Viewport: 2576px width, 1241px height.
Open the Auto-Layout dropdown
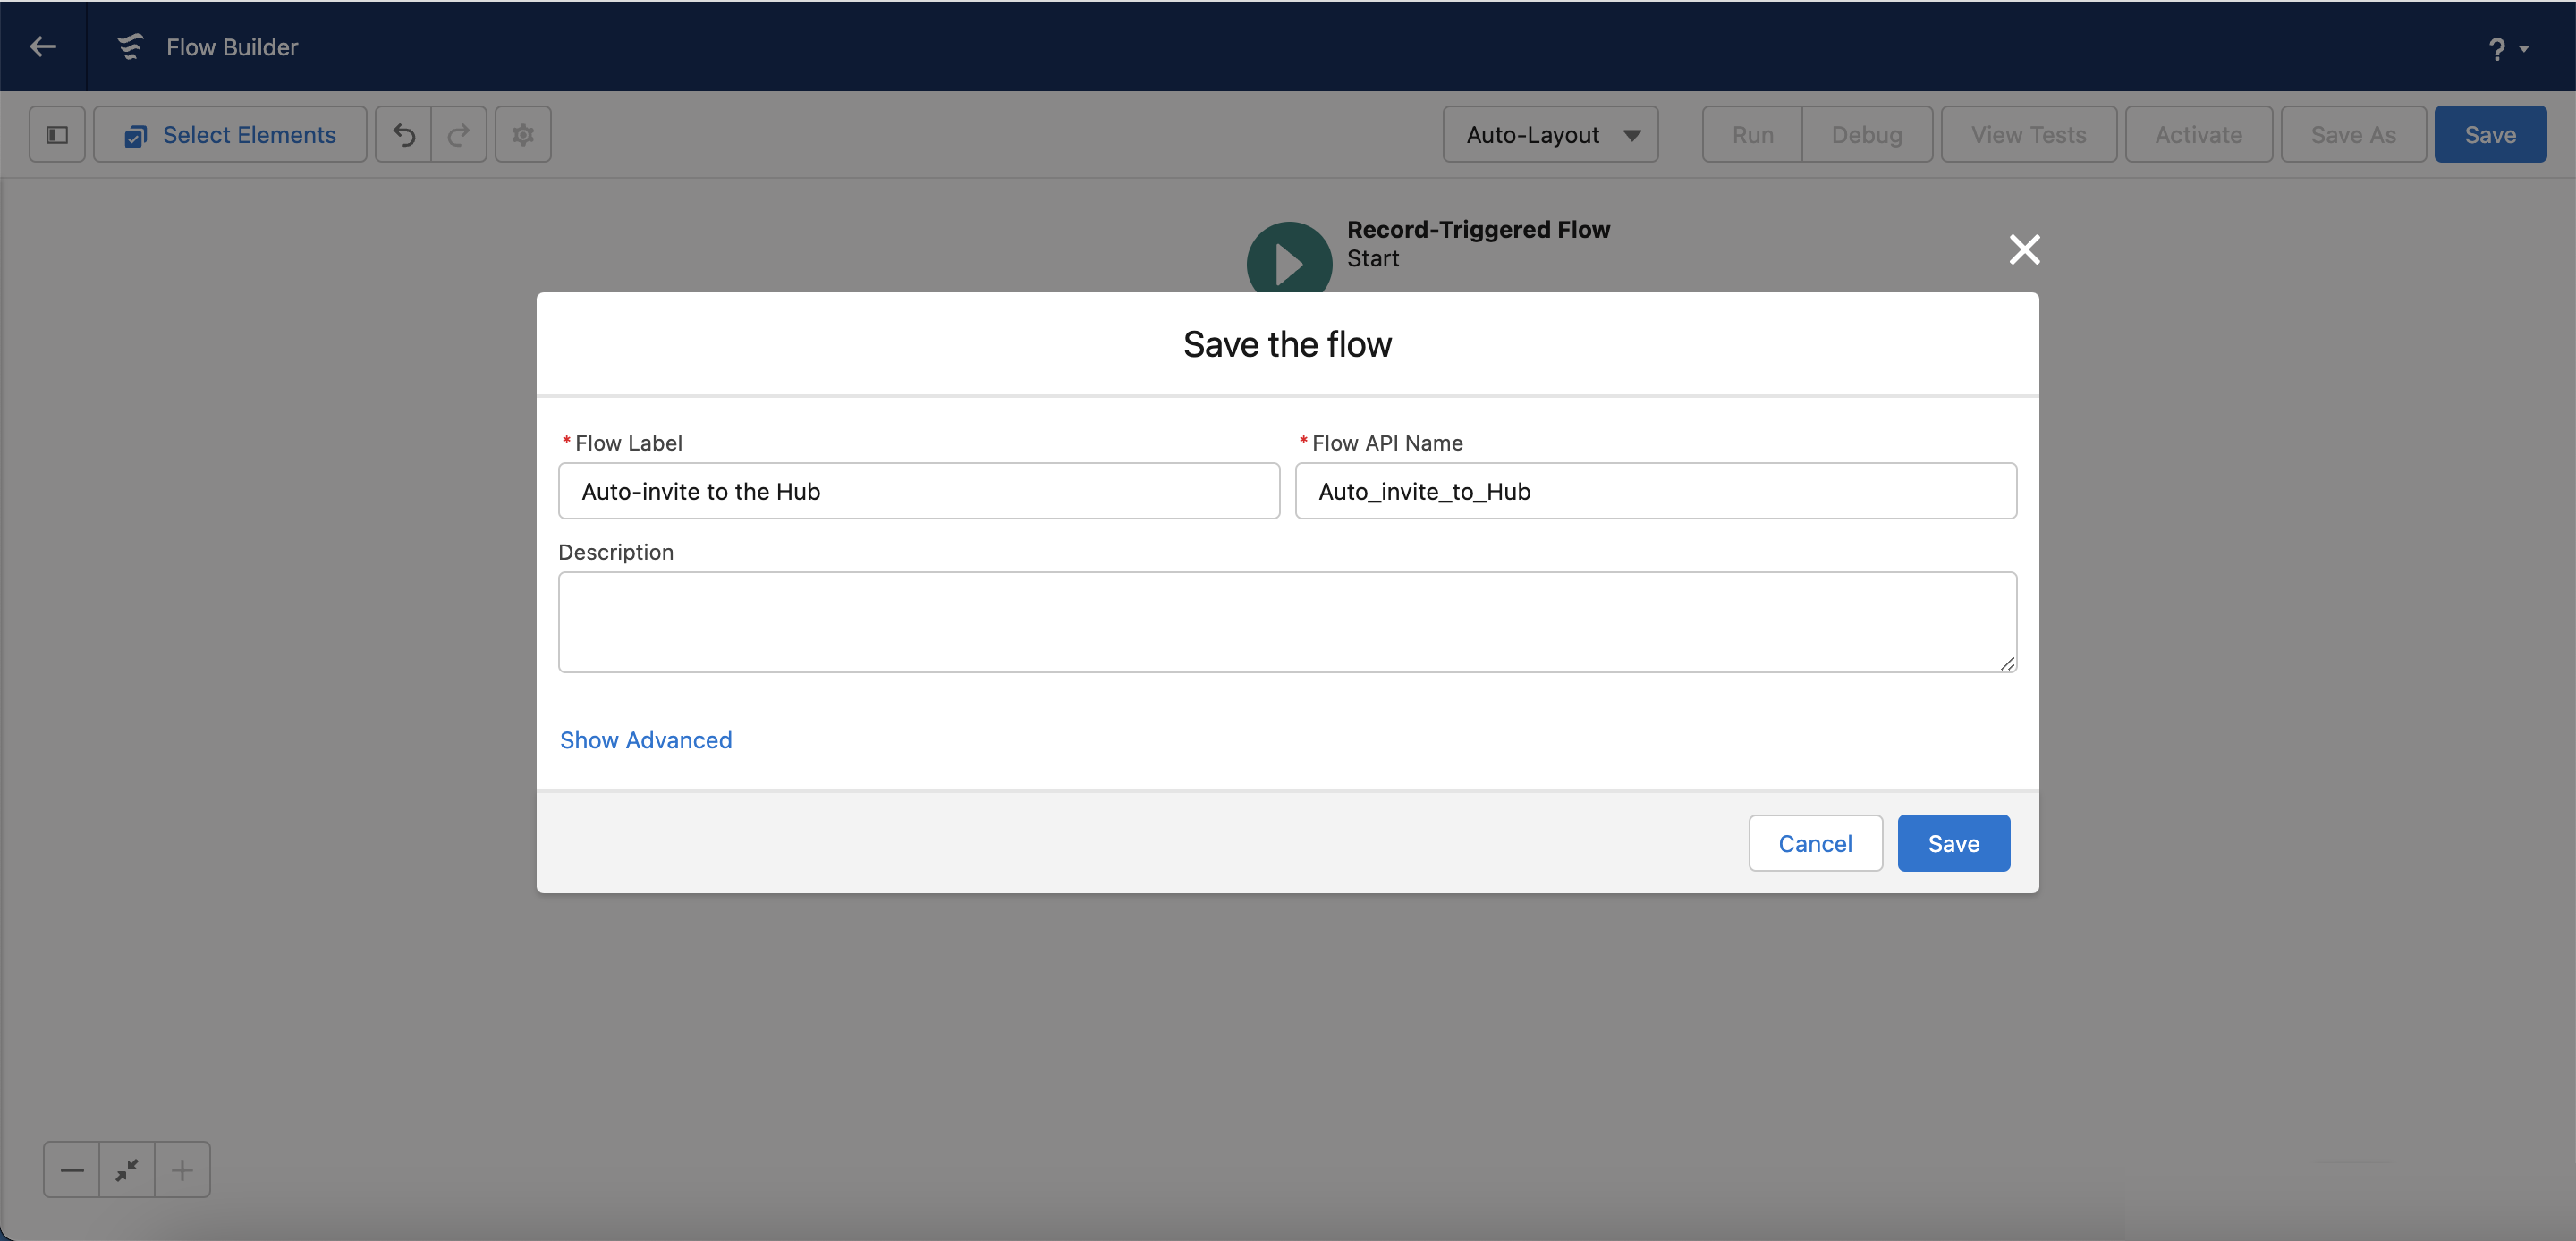pos(1550,134)
